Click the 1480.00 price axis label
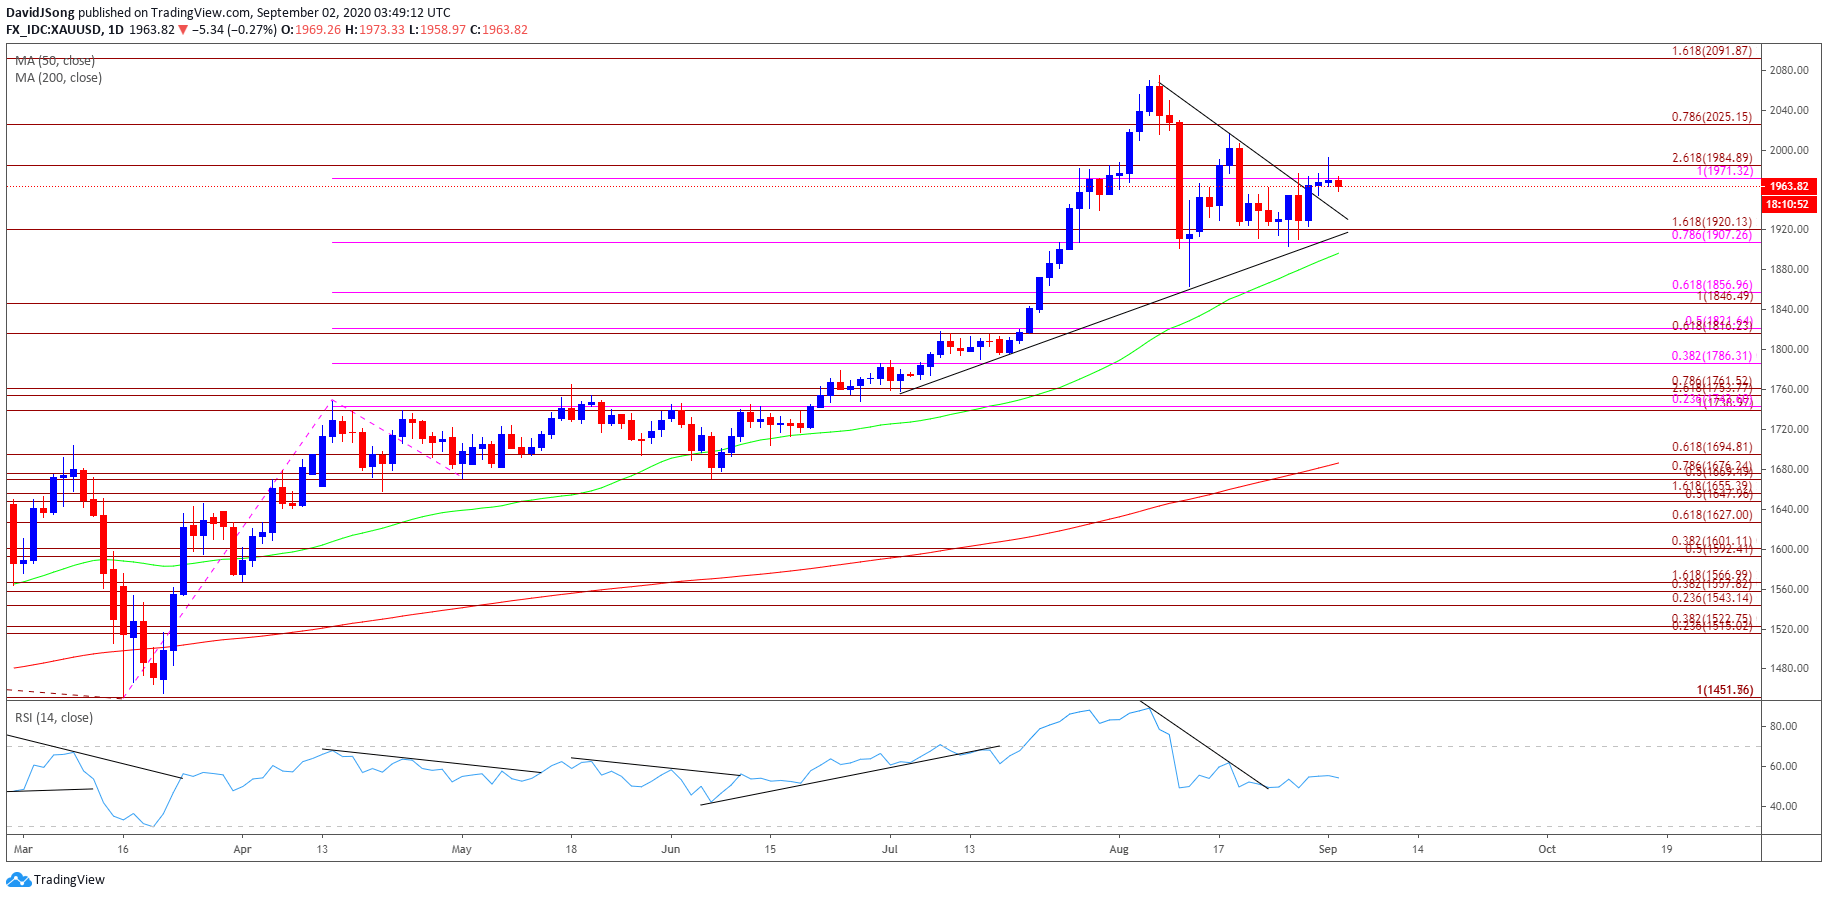This screenshot has height=898, width=1828. point(1789,669)
